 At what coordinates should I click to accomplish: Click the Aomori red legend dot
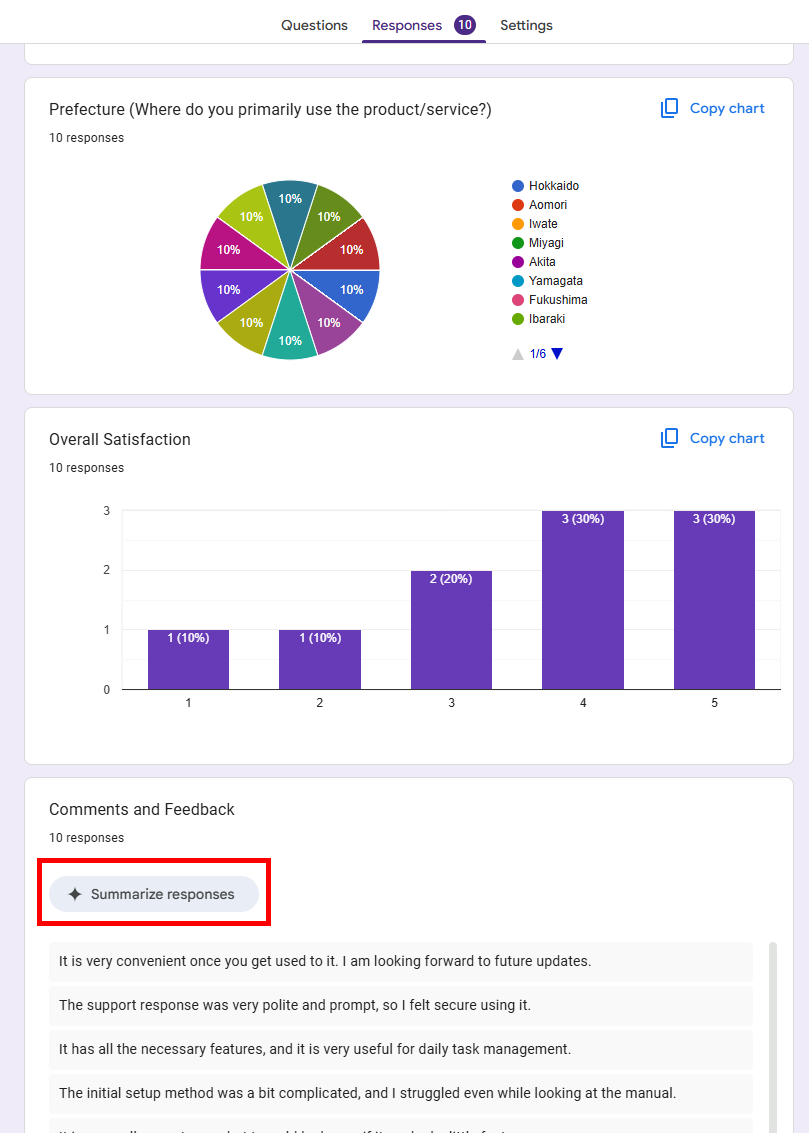click(x=518, y=205)
